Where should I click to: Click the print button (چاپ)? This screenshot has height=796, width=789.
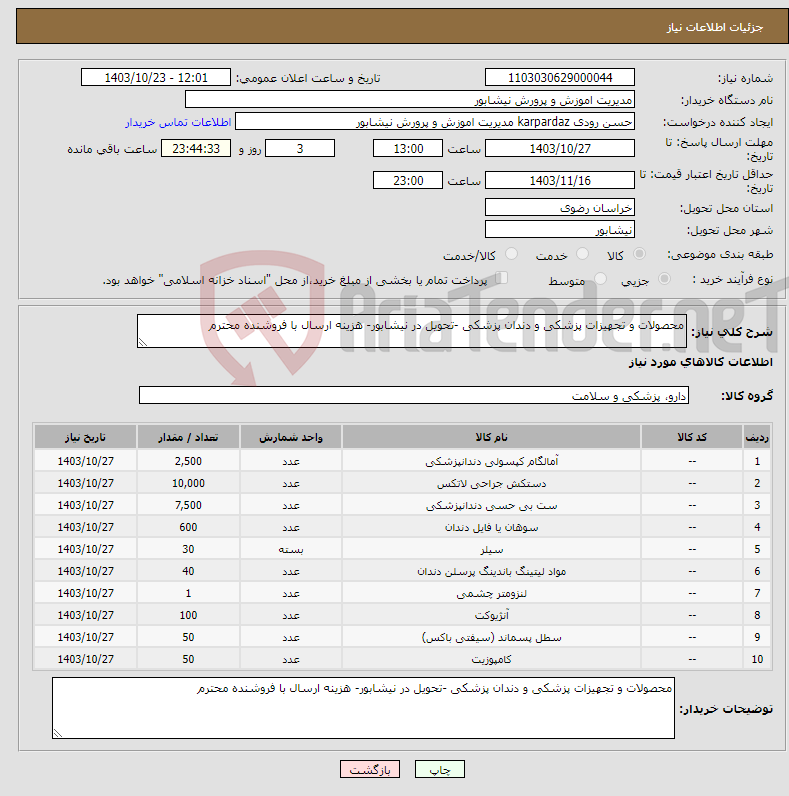point(439,769)
